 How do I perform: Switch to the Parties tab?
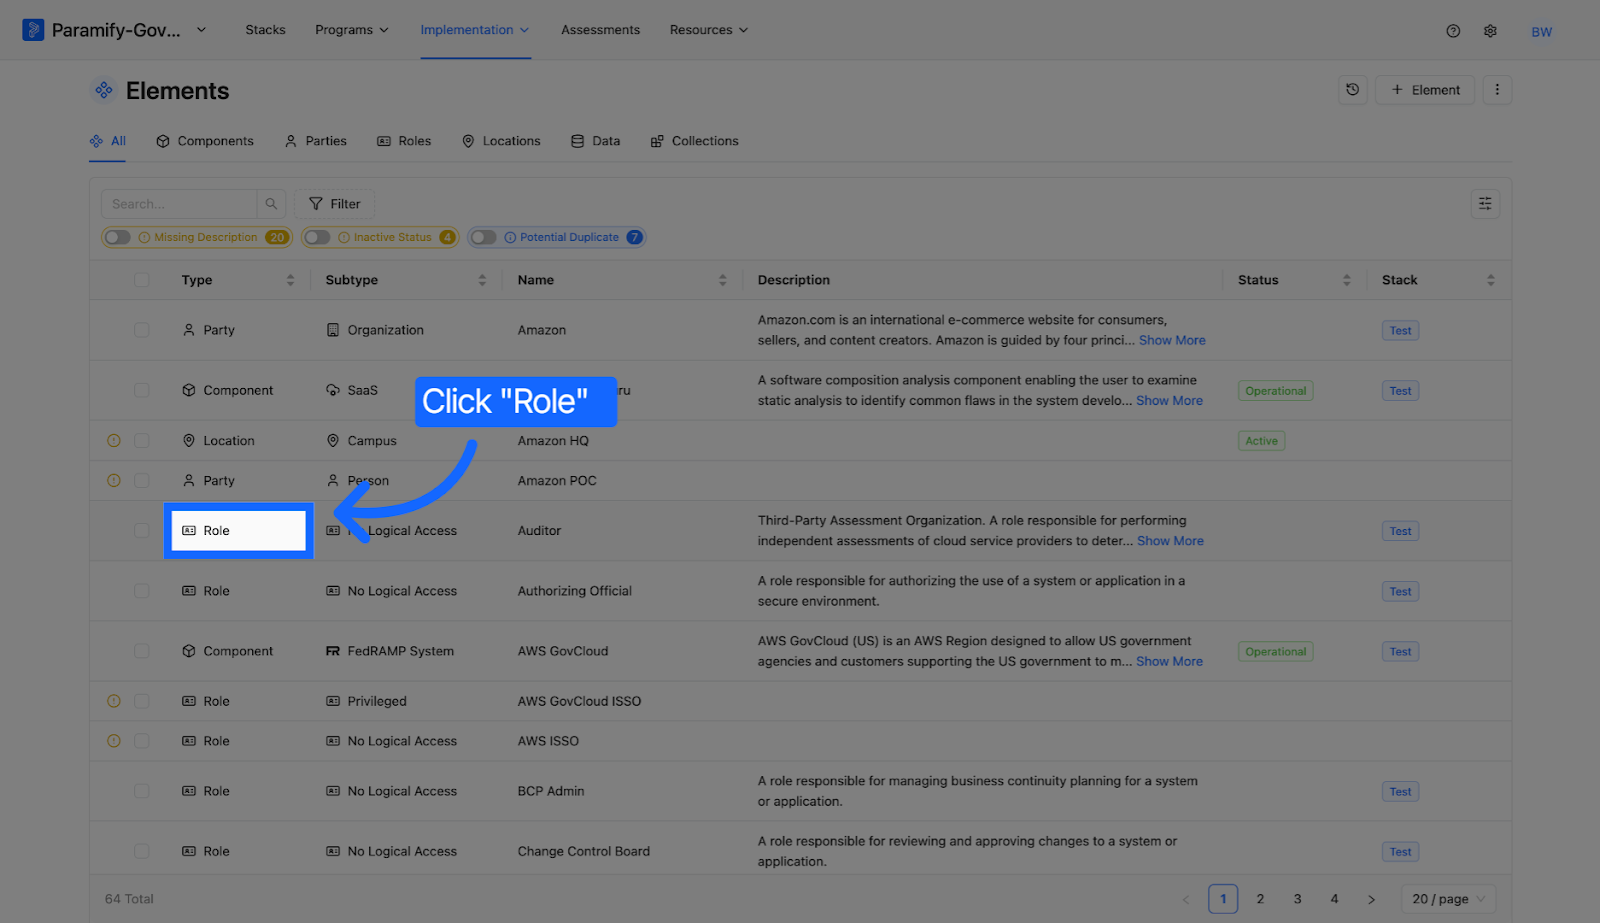pyautogui.click(x=316, y=141)
